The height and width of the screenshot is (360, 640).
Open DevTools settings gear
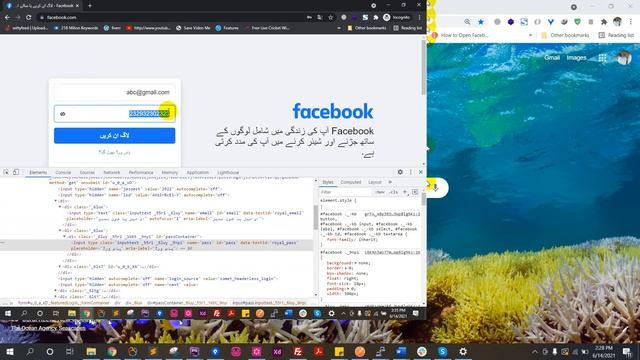[x=400, y=172]
